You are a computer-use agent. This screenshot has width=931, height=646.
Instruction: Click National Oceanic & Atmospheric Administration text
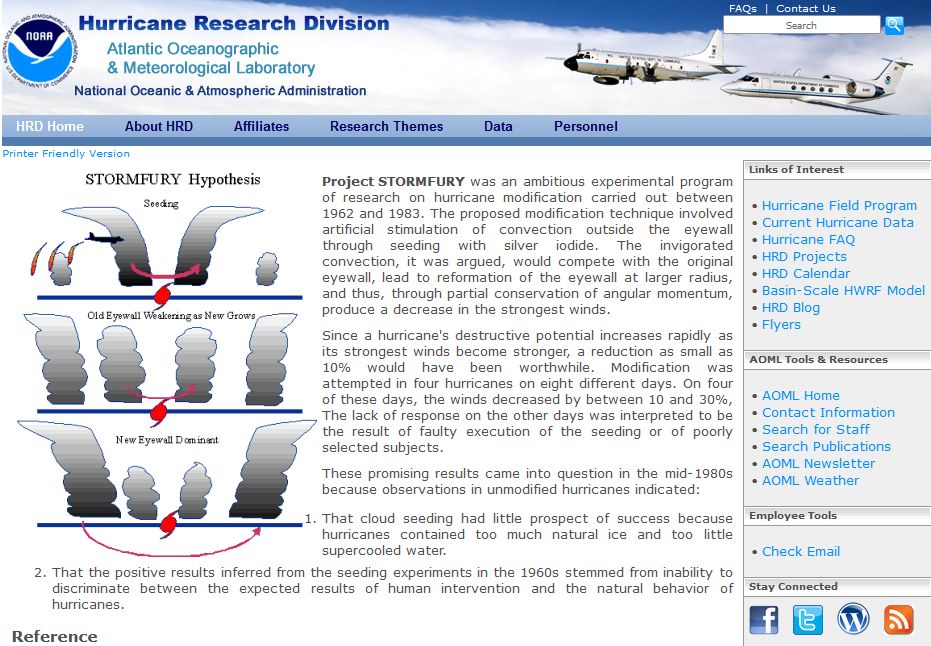[220, 91]
